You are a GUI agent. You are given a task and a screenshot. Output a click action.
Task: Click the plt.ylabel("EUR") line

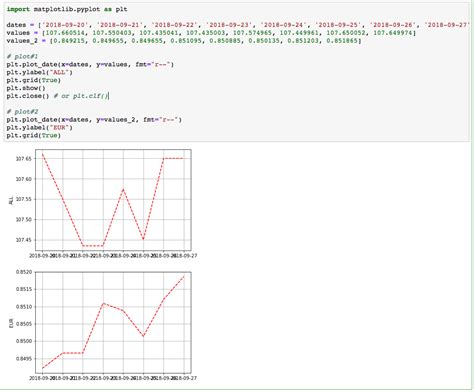[x=39, y=128]
